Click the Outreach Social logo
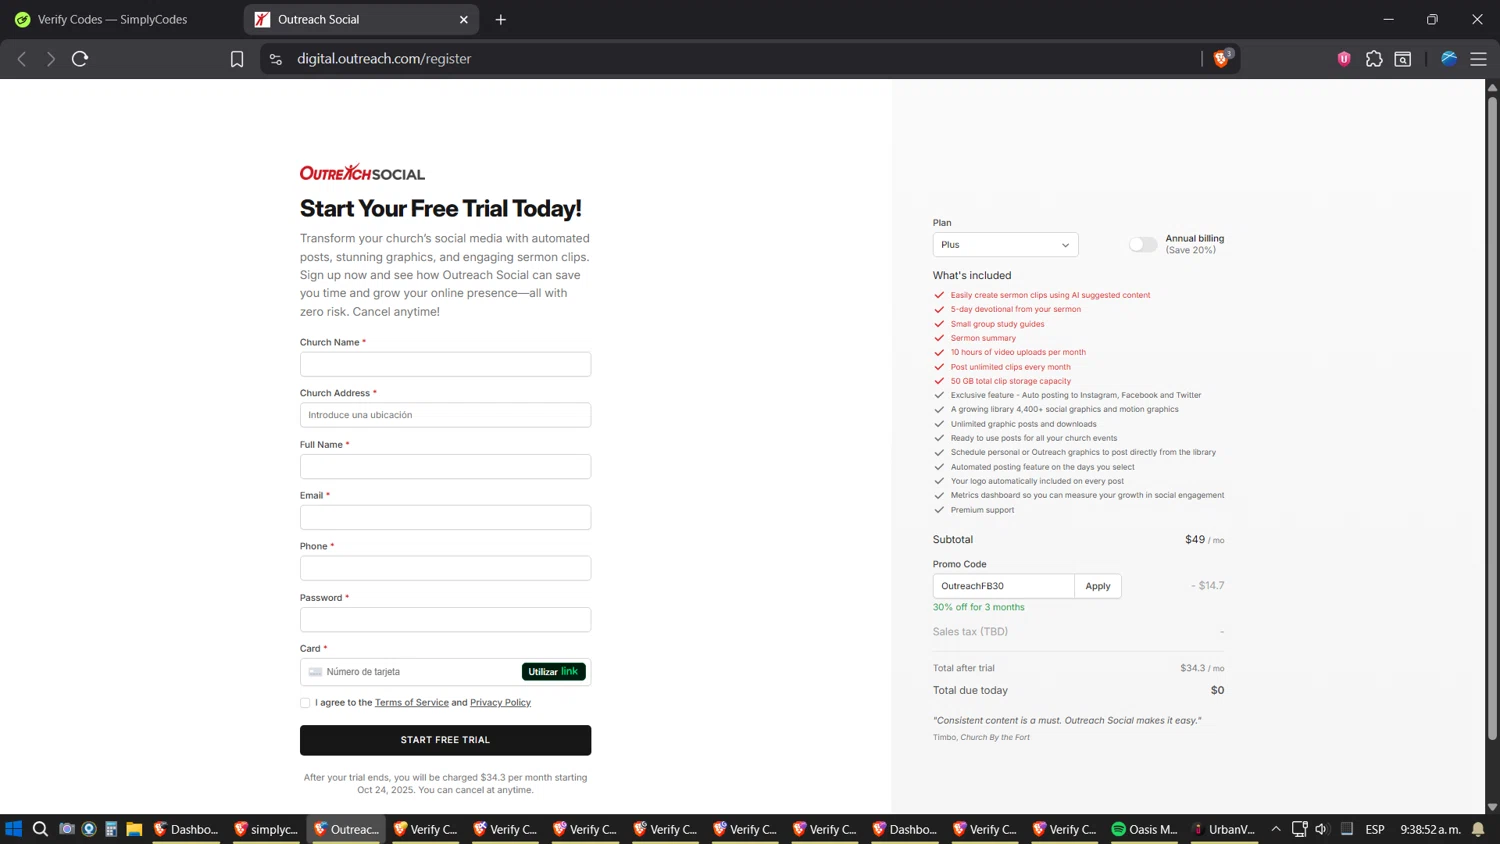Image resolution: width=1500 pixels, height=844 pixels. (362, 172)
